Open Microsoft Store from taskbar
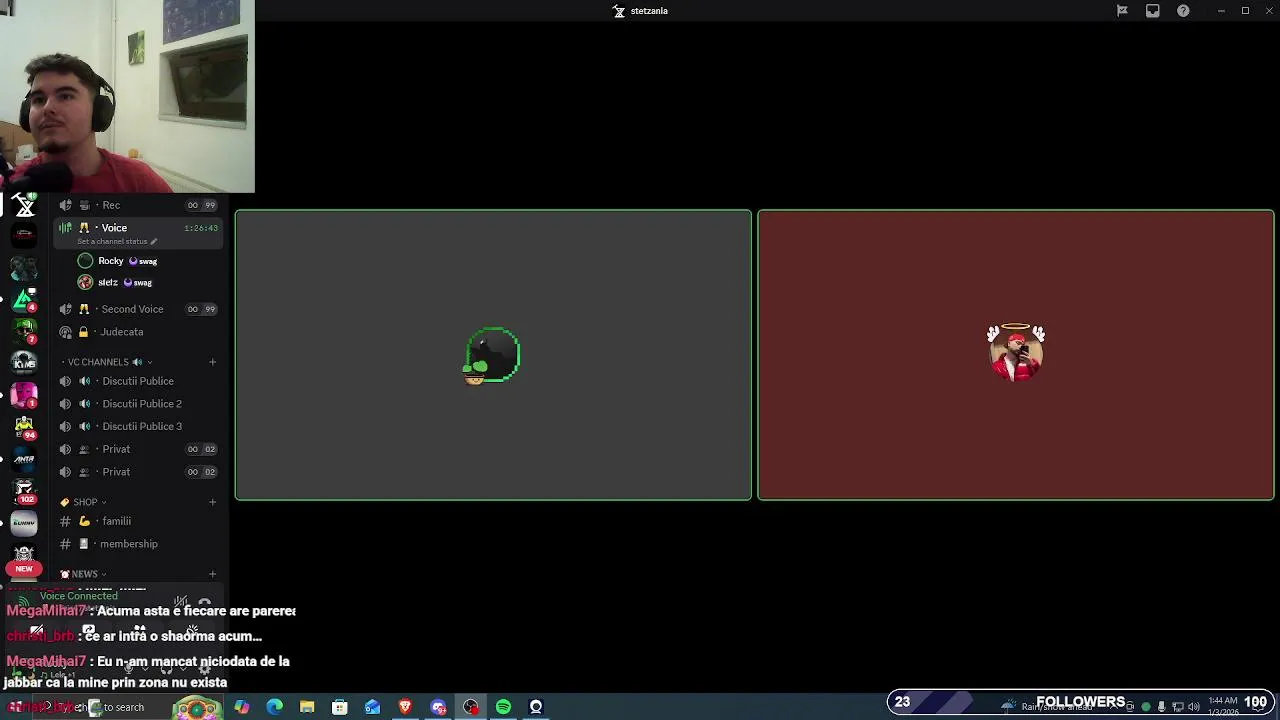Image resolution: width=1280 pixels, height=720 pixels. tap(340, 707)
